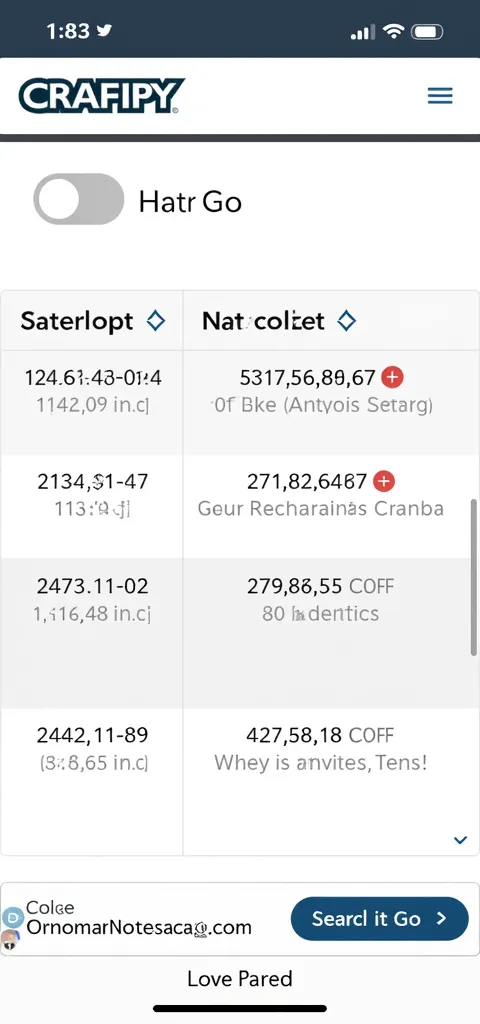This screenshot has width=480, height=1024.
Task: Tap the CRAFIPY logo
Action: click(101, 96)
